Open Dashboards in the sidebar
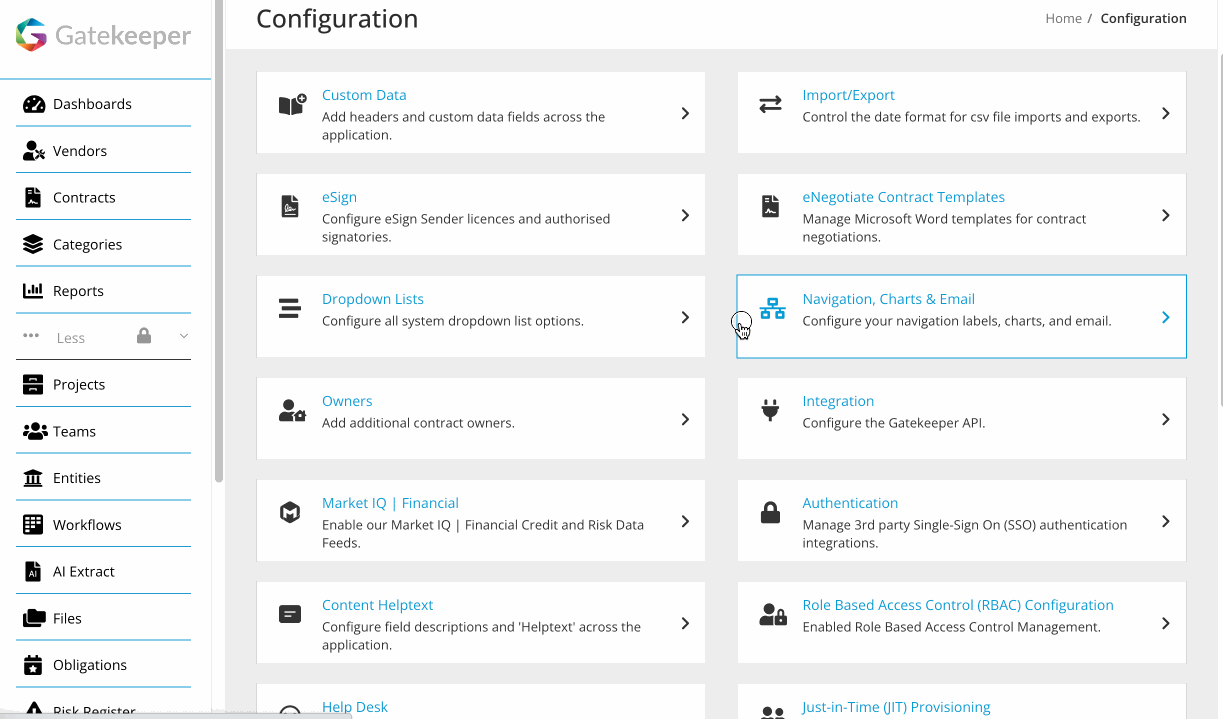 click(92, 104)
